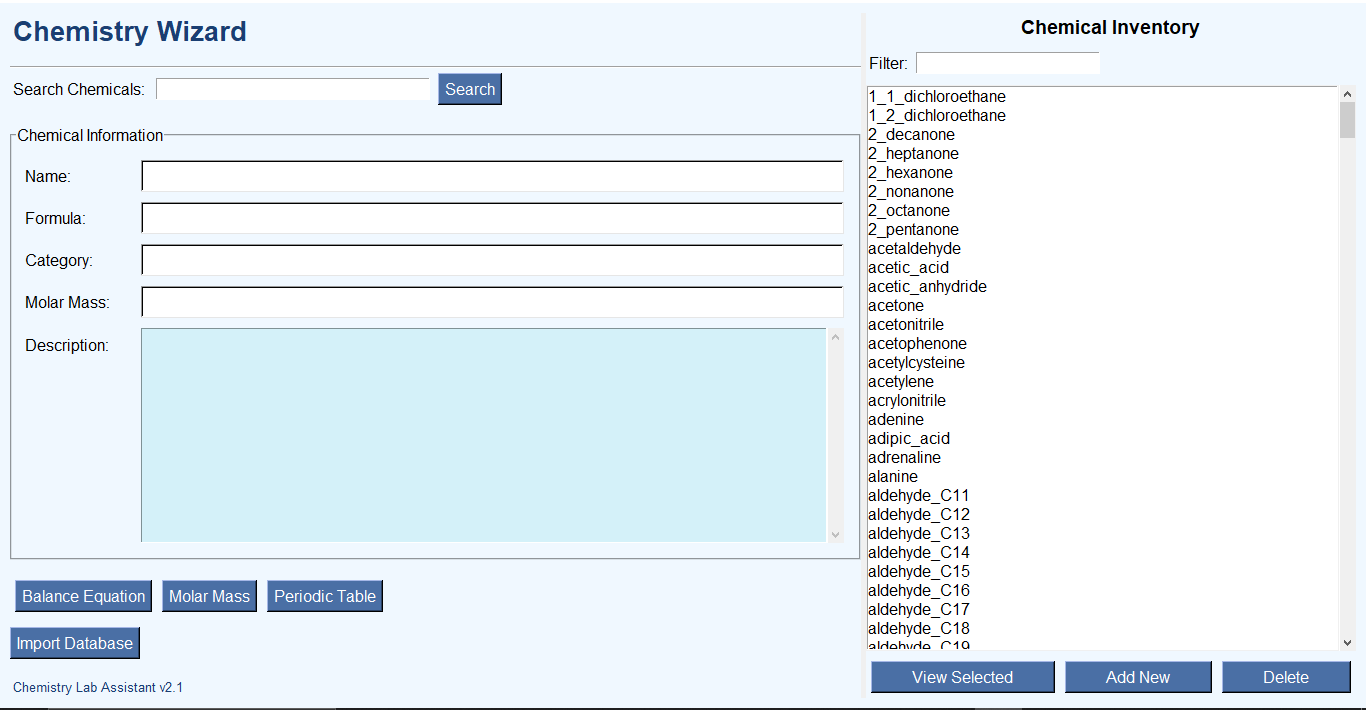Click inventory scrollbar down arrow
The width and height of the screenshot is (1366, 710).
point(1347,642)
